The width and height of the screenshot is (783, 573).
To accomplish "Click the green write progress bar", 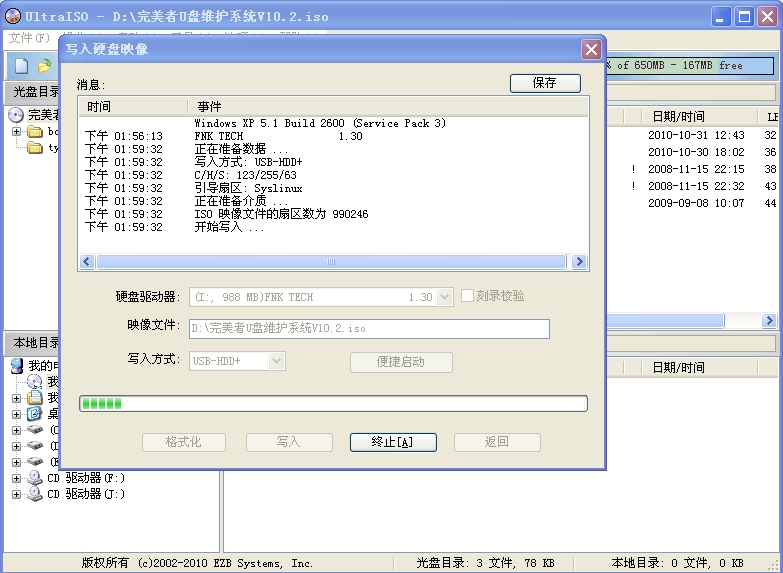I will click(333, 404).
